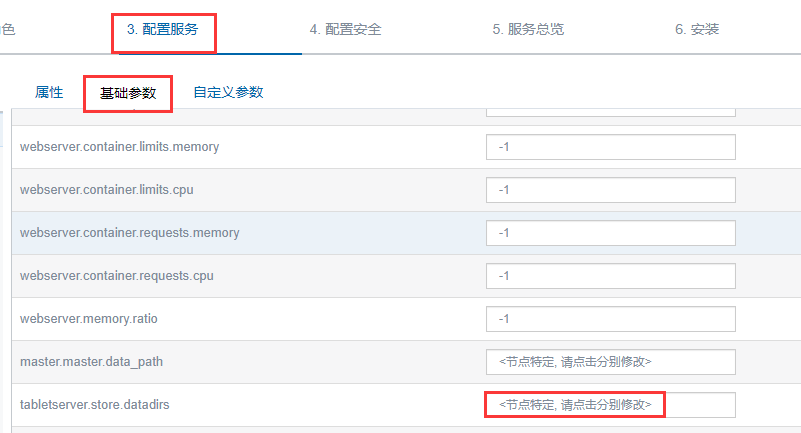Click the webserver.memory.ratio parameter label
The width and height of the screenshot is (801, 433).
(89, 319)
